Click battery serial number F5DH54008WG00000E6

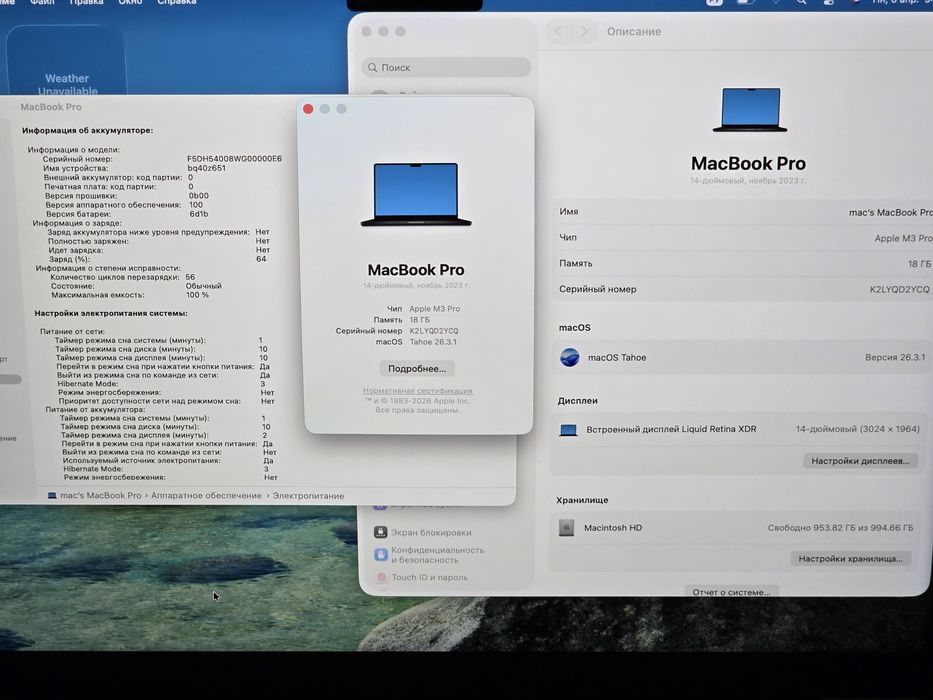pos(234,159)
